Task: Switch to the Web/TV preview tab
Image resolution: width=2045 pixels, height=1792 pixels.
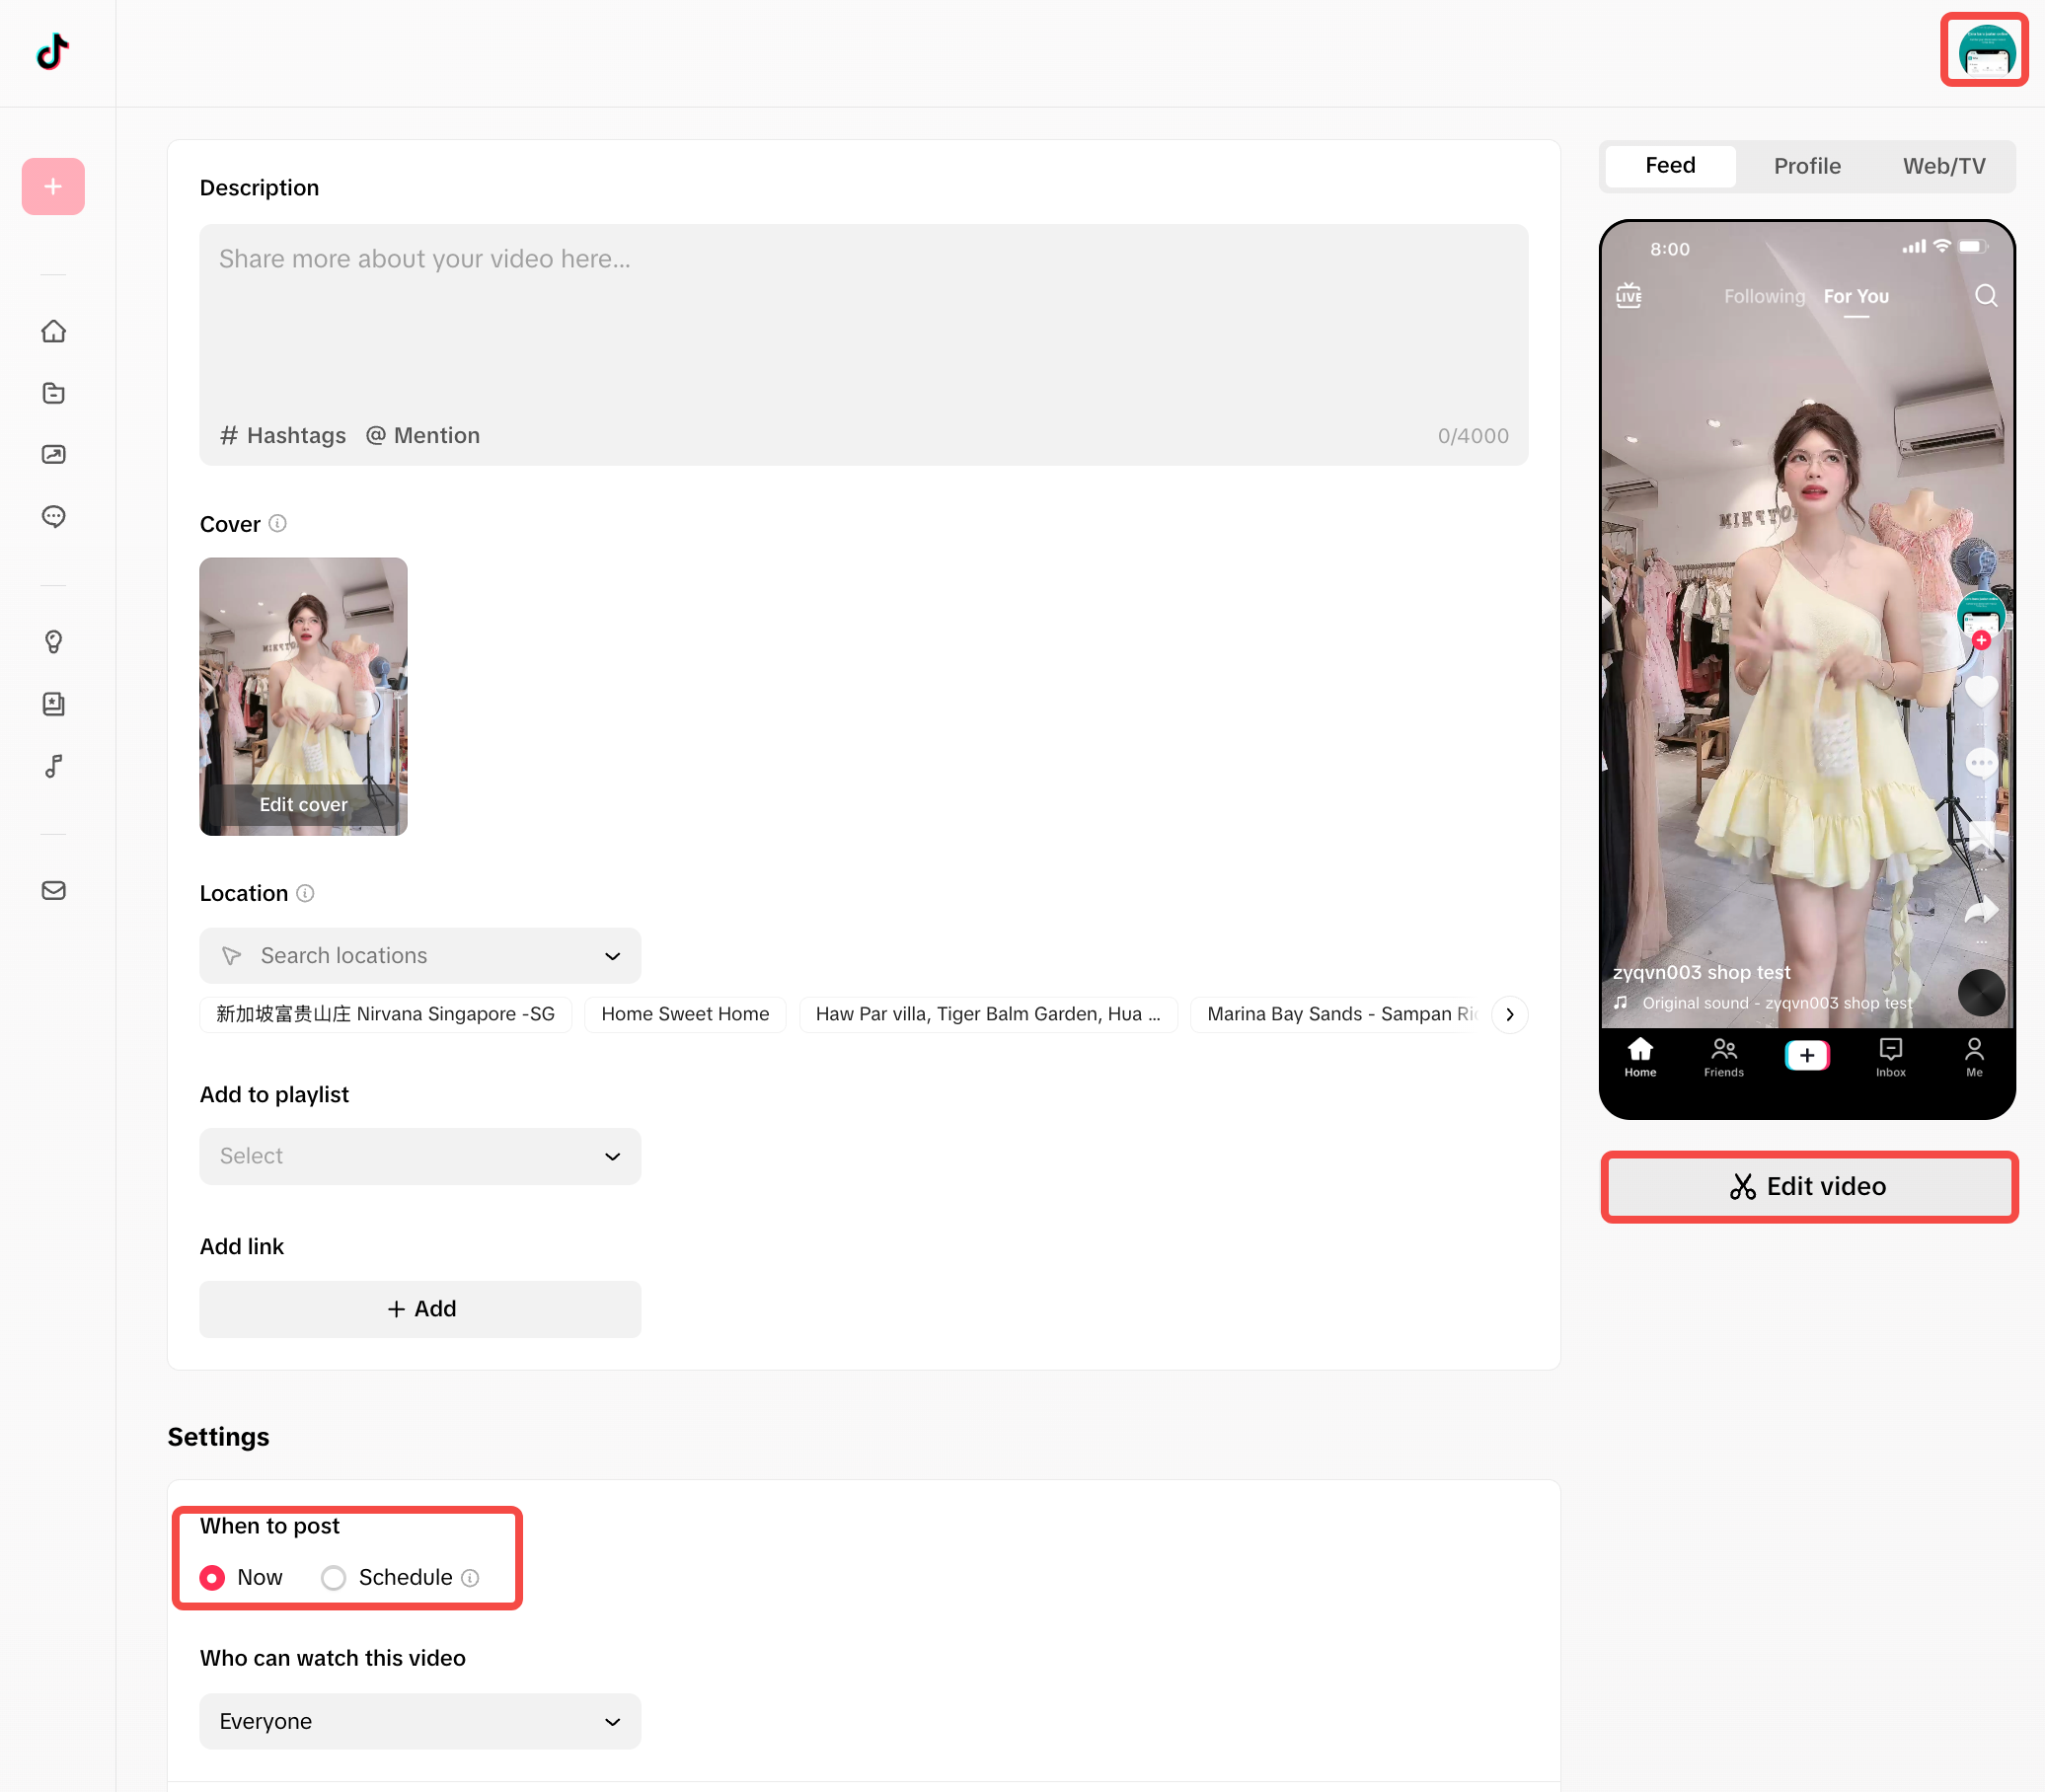Action: point(1943,166)
